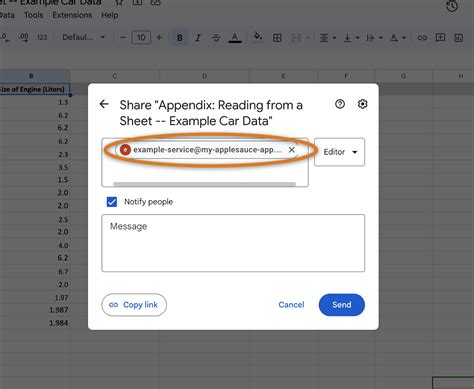Apply strikethrough formatting

pos(216,38)
